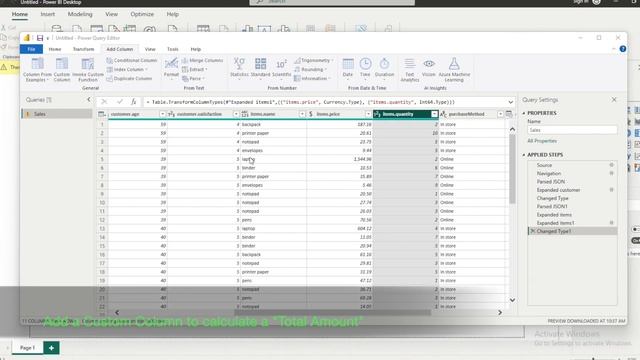Open the Trigonometry dropdown

(313, 60)
